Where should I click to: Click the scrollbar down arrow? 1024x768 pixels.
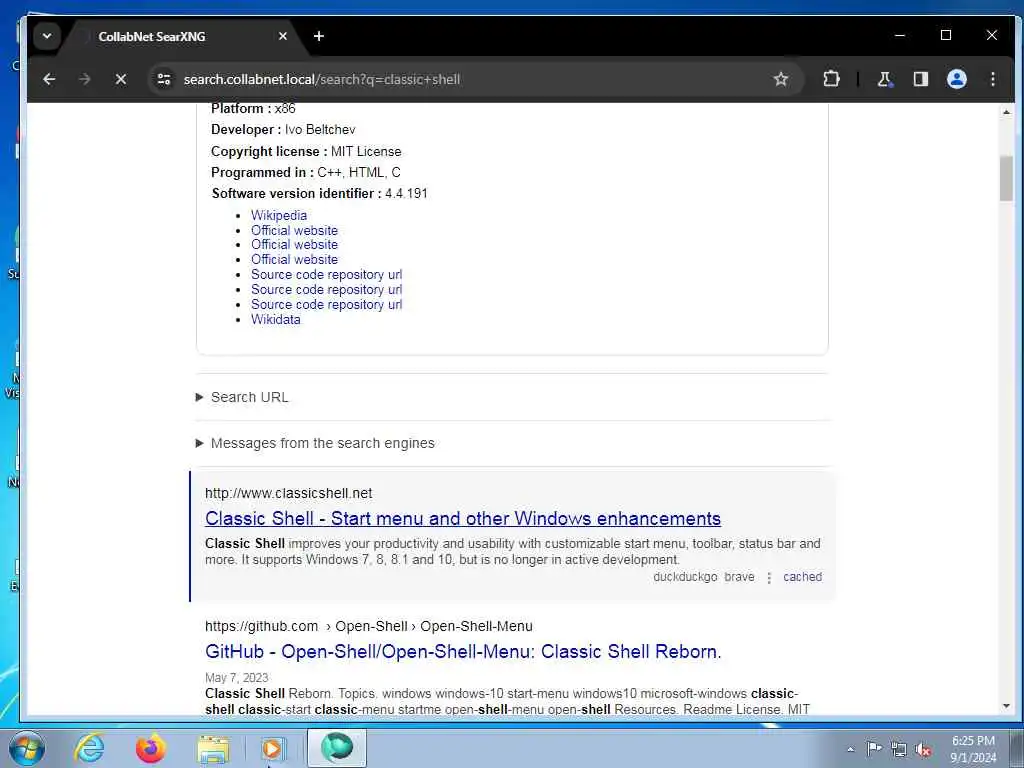pyautogui.click(x=1006, y=706)
